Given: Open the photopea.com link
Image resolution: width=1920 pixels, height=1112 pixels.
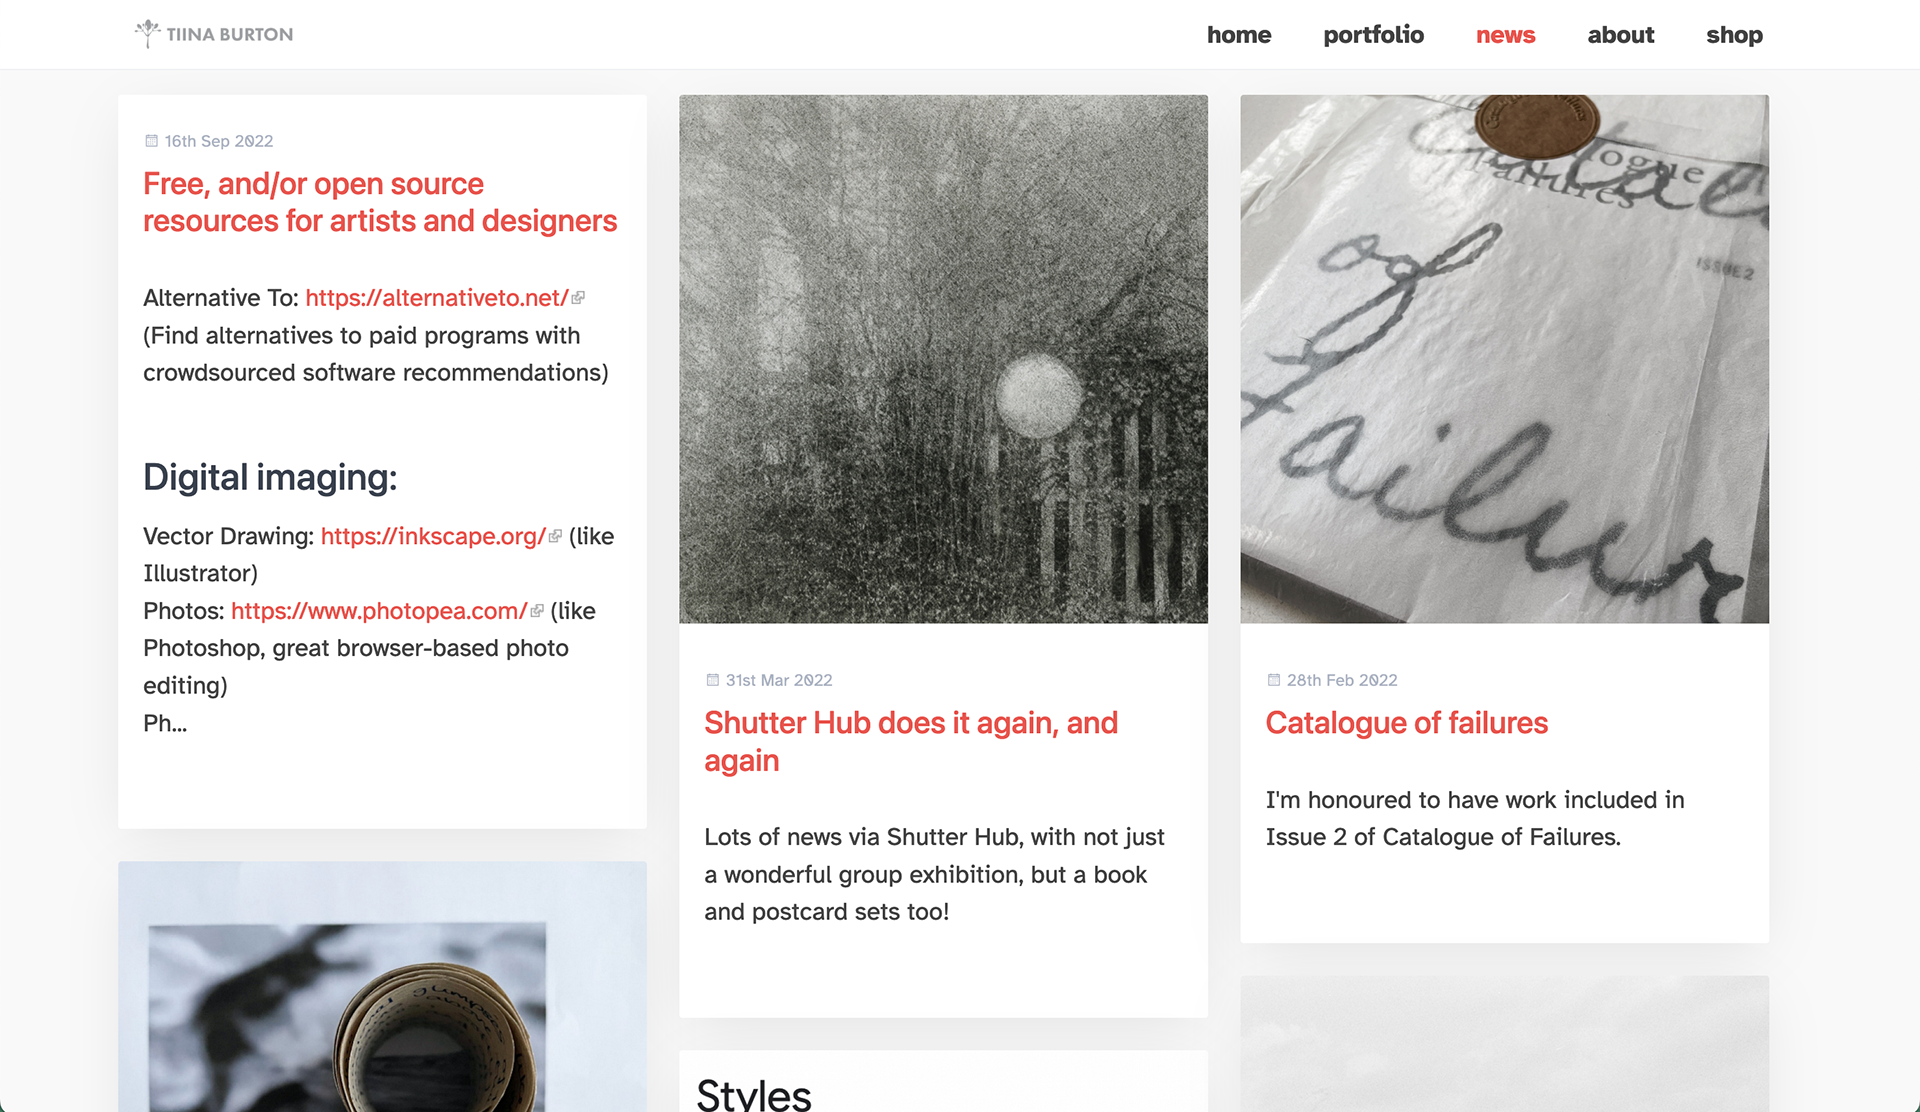Looking at the screenshot, I should pos(379,611).
